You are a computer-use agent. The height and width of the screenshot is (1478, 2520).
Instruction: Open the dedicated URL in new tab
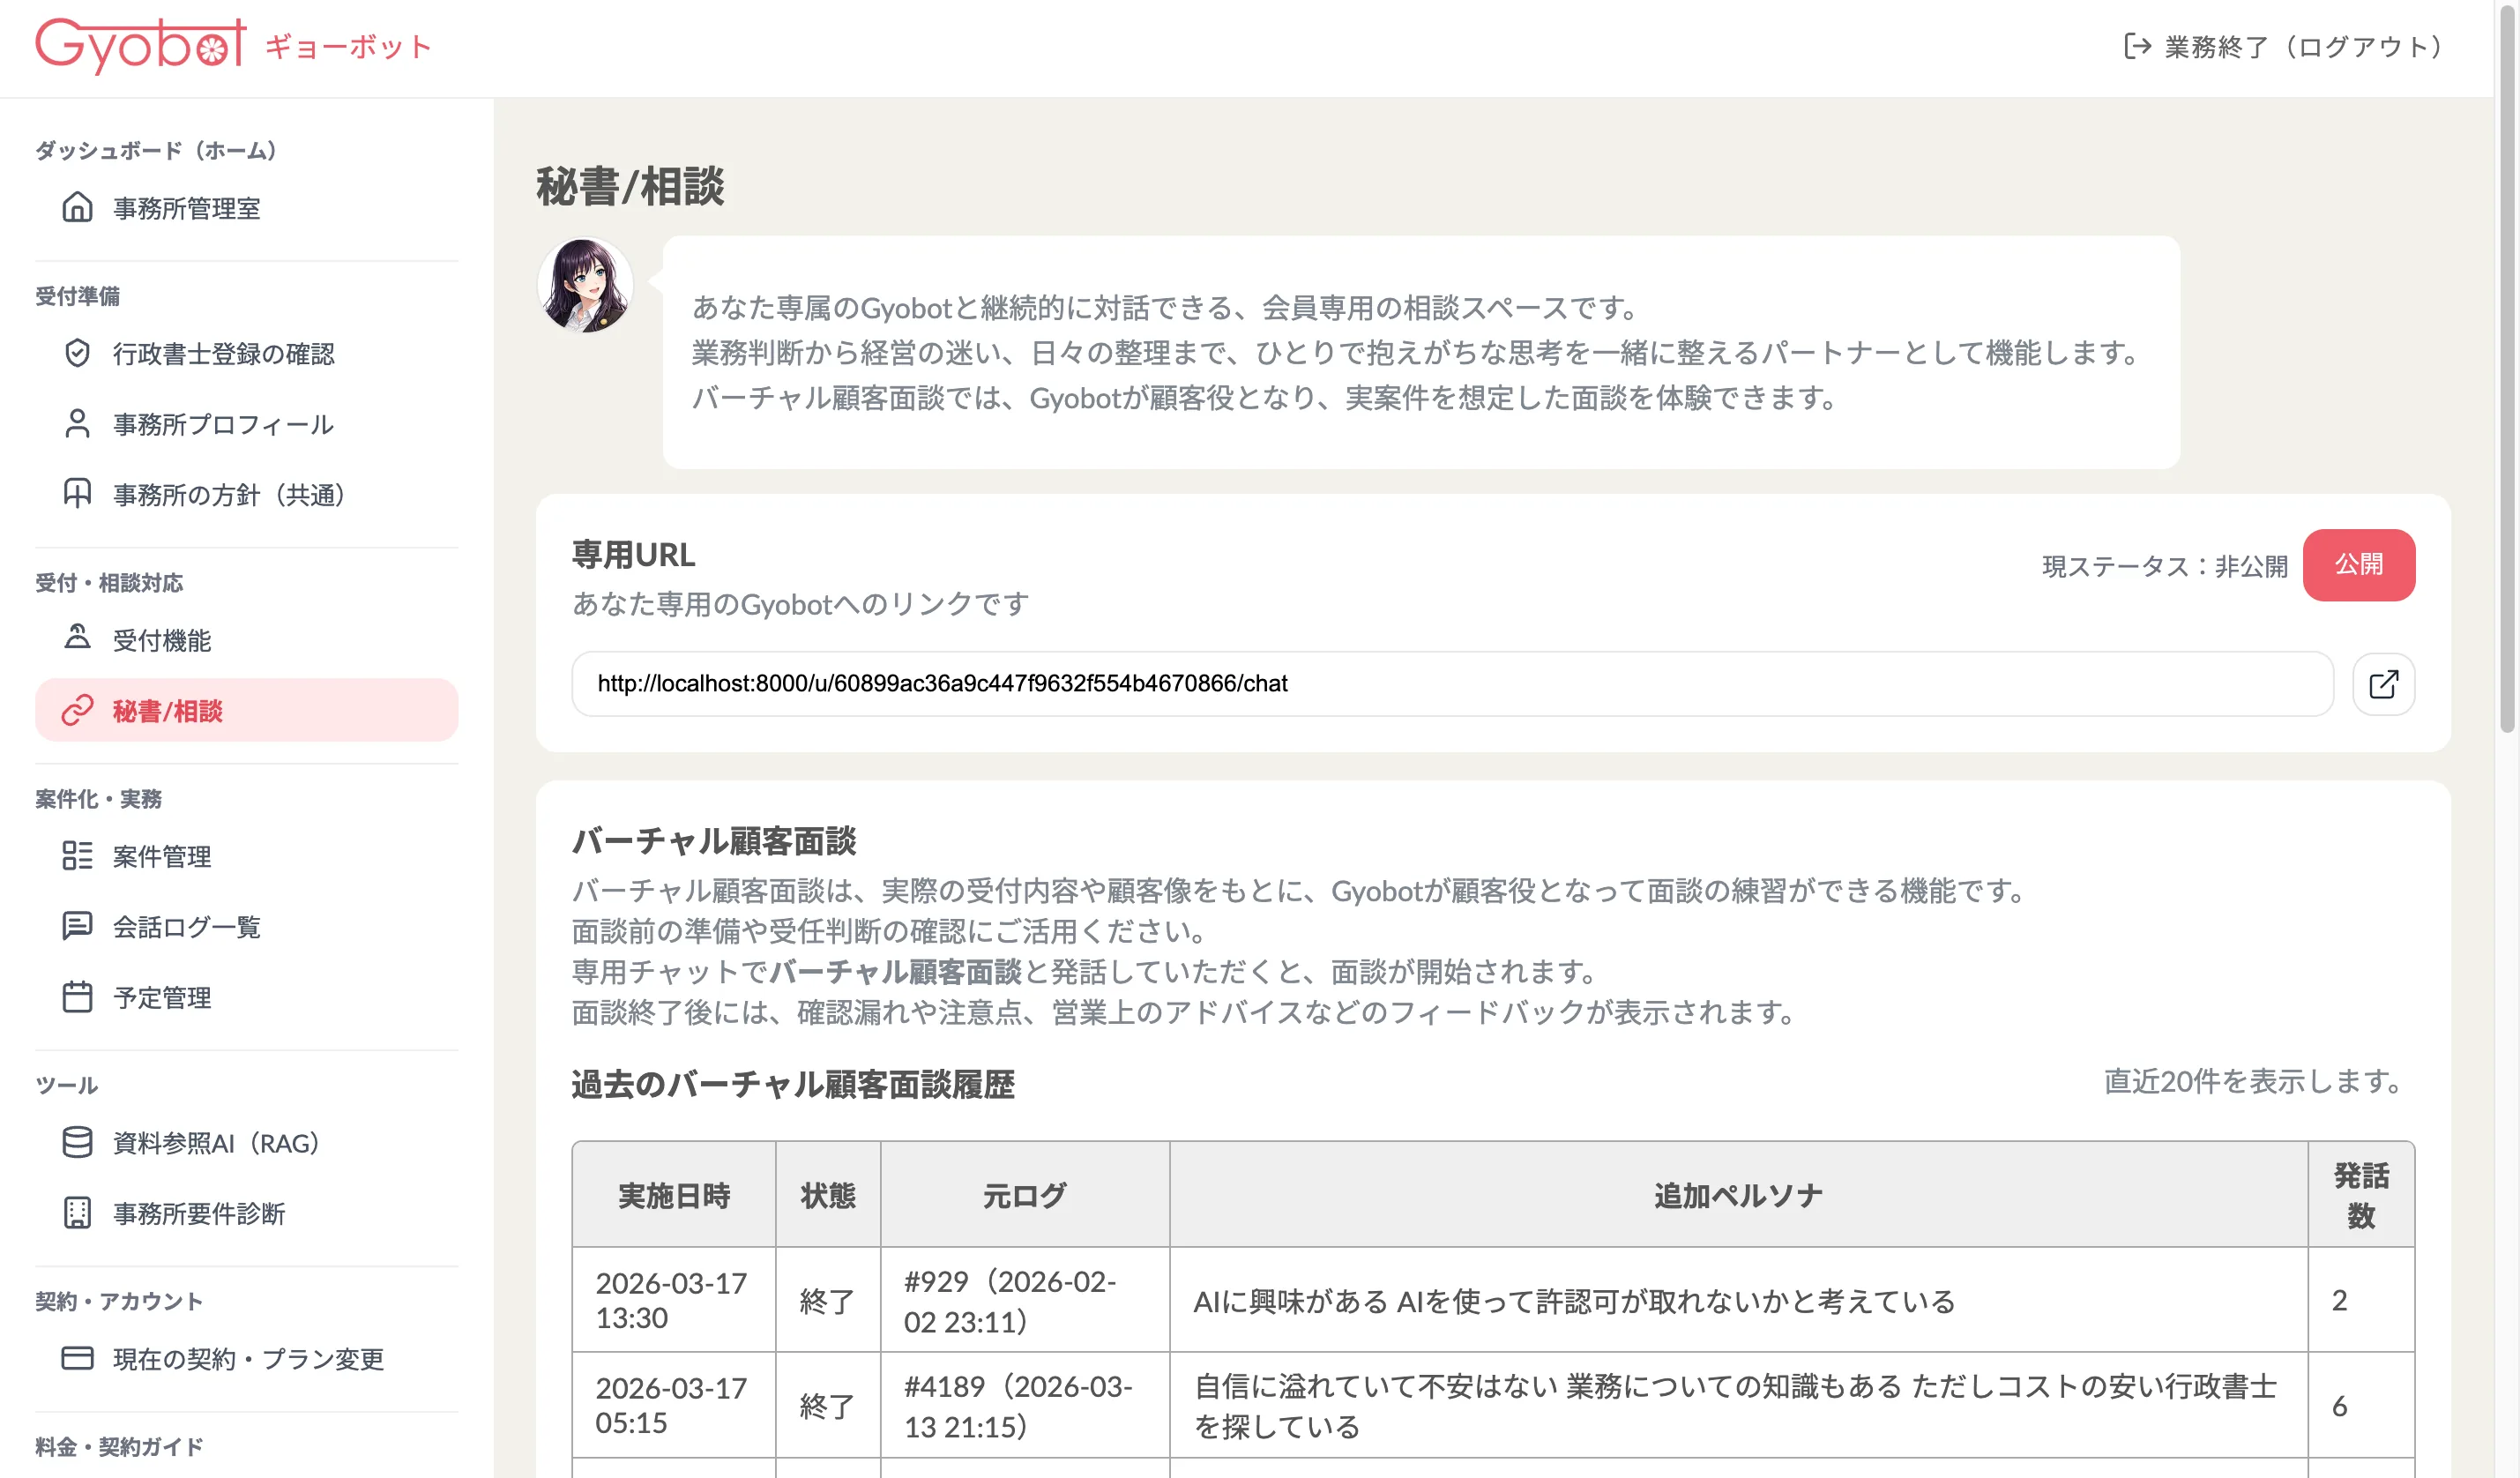pyautogui.click(x=2383, y=684)
